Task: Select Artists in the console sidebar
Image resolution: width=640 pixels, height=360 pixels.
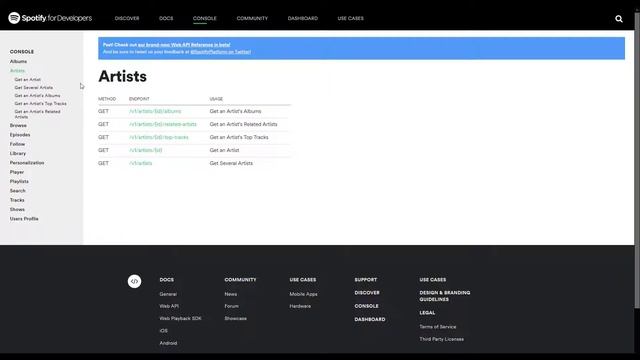Action: pyautogui.click(x=17, y=71)
